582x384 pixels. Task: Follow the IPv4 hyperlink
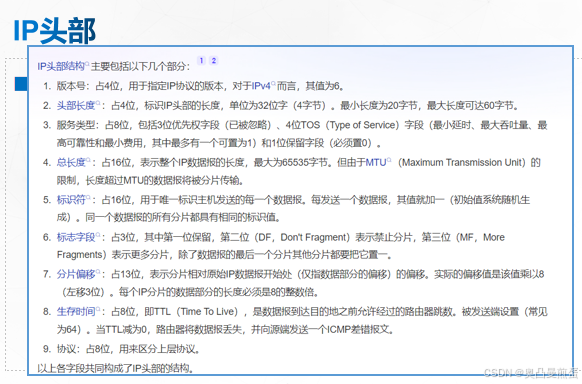(262, 86)
